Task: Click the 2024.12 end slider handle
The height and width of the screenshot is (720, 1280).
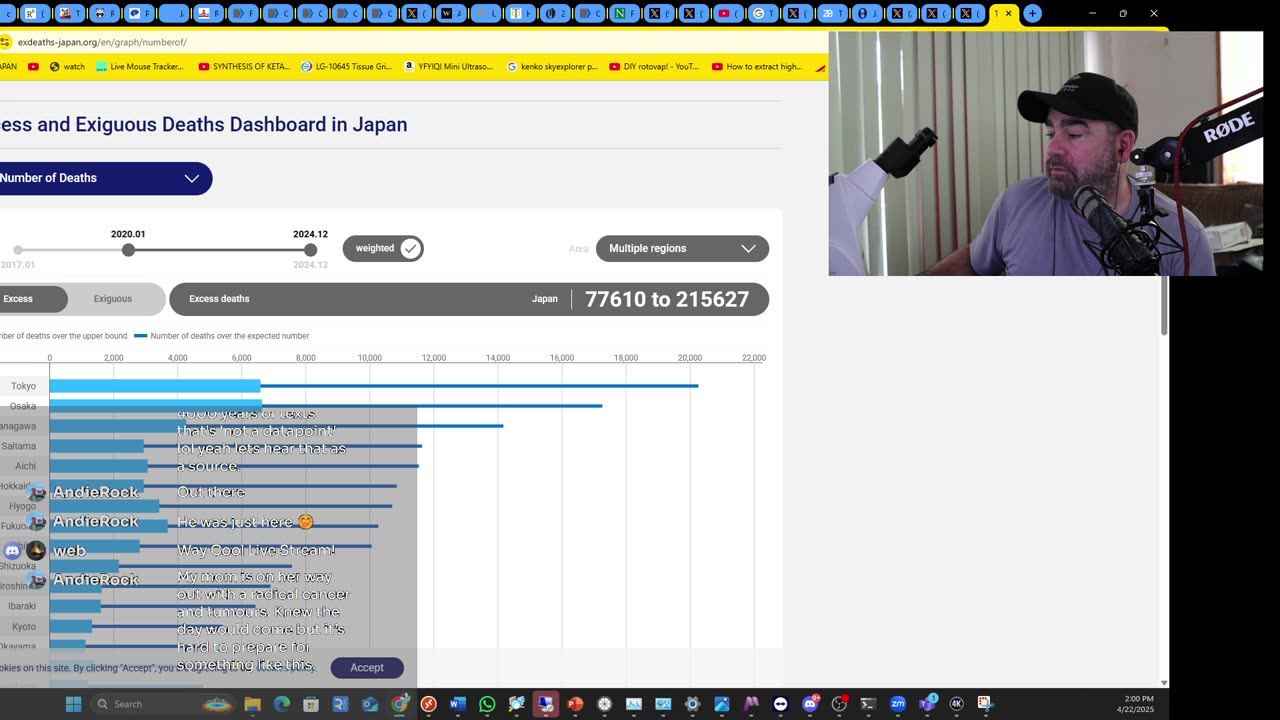Action: pyautogui.click(x=310, y=250)
